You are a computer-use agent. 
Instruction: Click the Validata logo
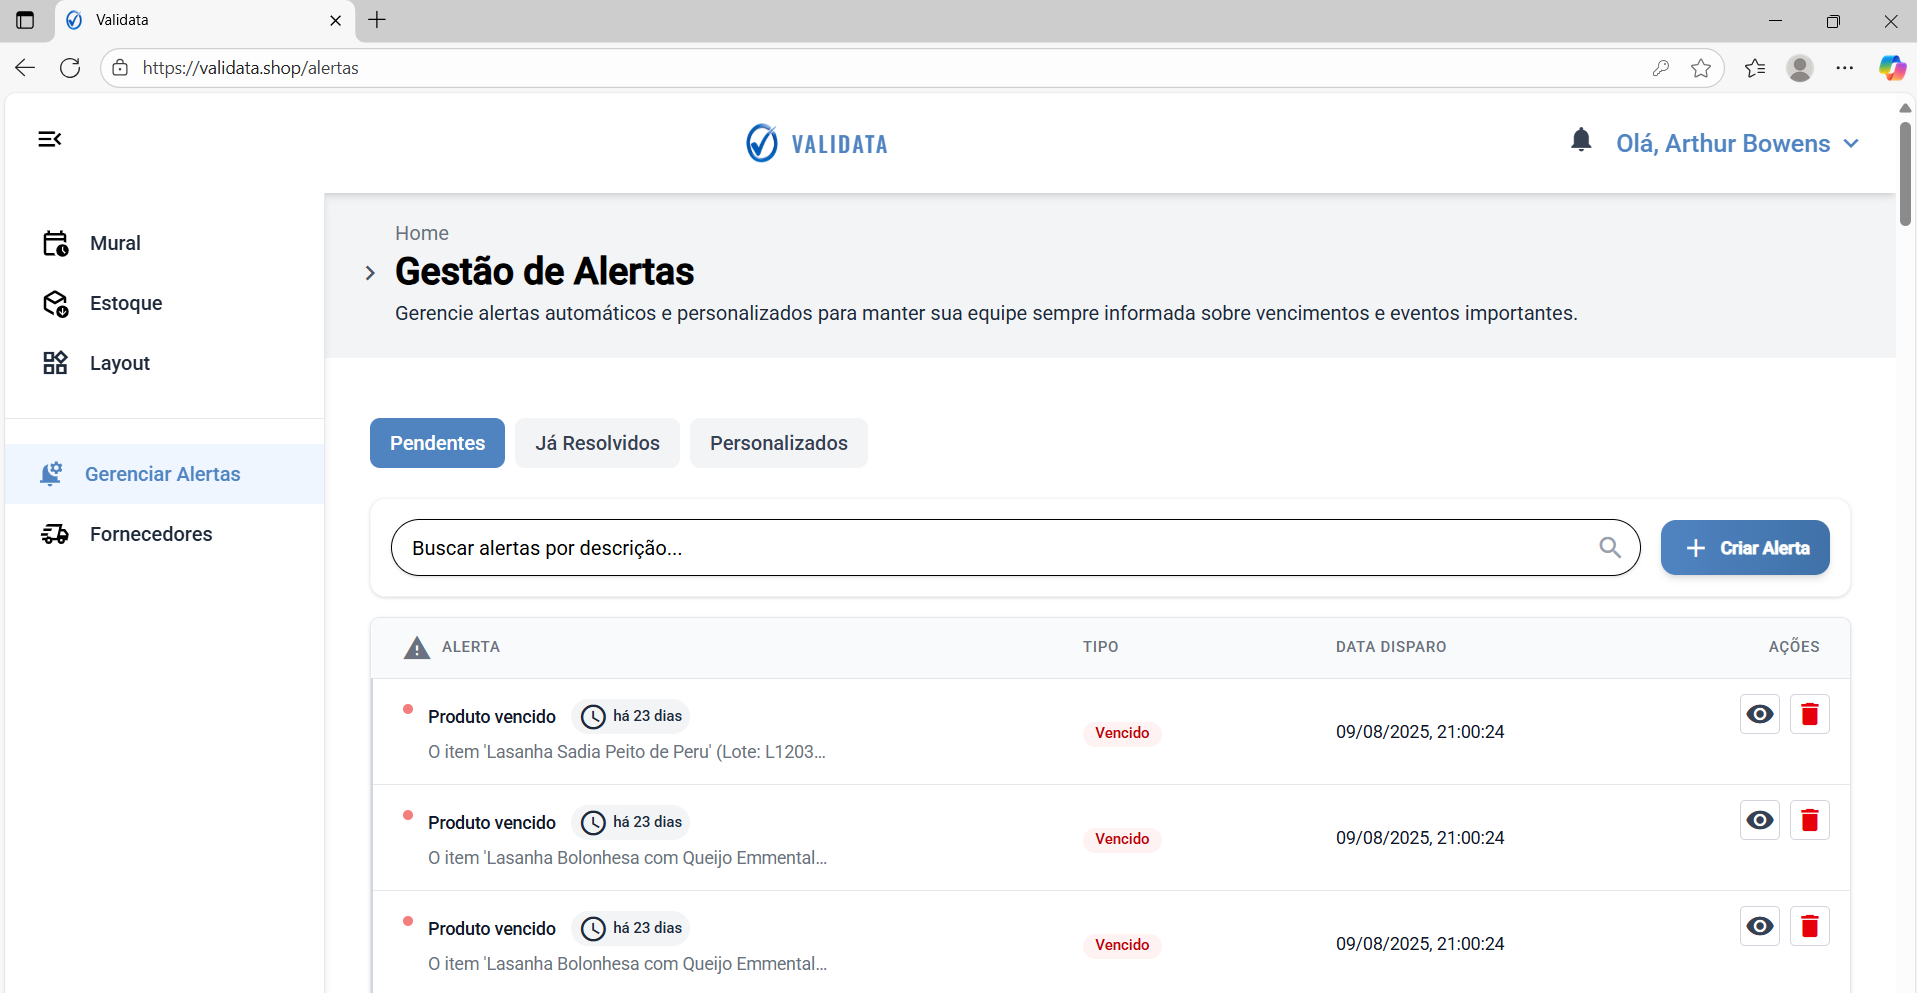pos(816,142)
